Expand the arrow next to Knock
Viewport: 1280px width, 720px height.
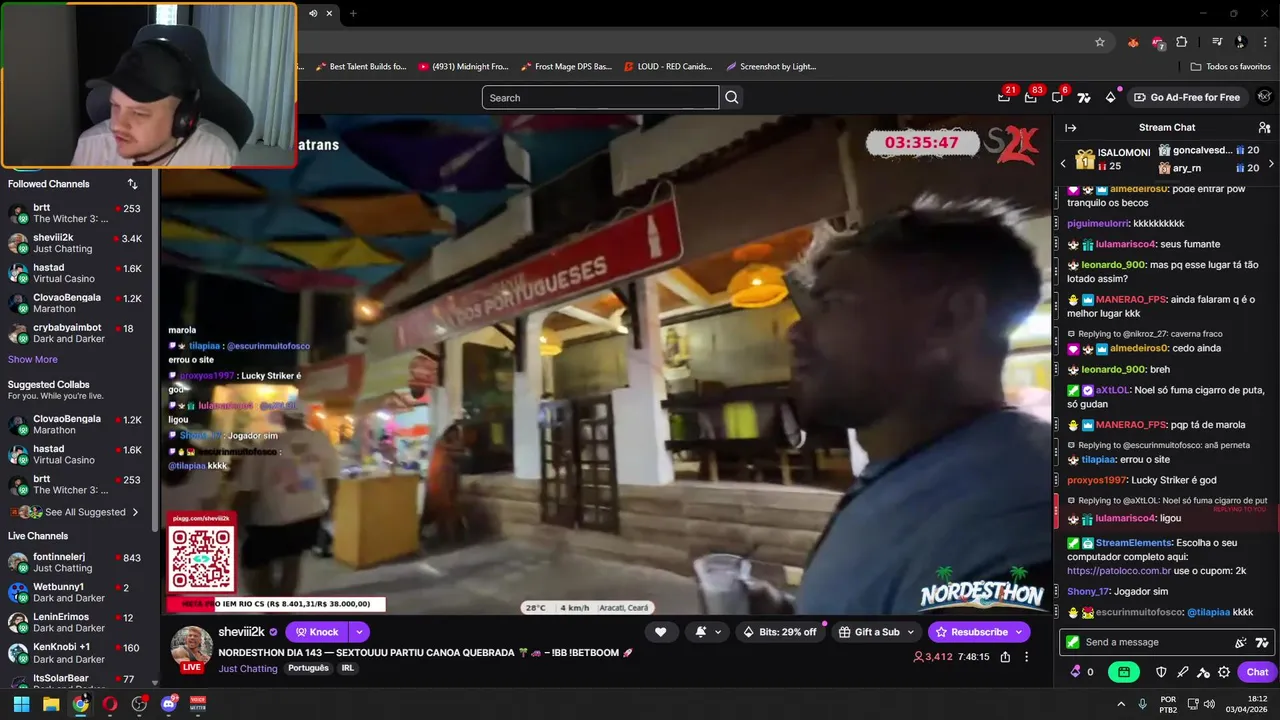point(358,632)
